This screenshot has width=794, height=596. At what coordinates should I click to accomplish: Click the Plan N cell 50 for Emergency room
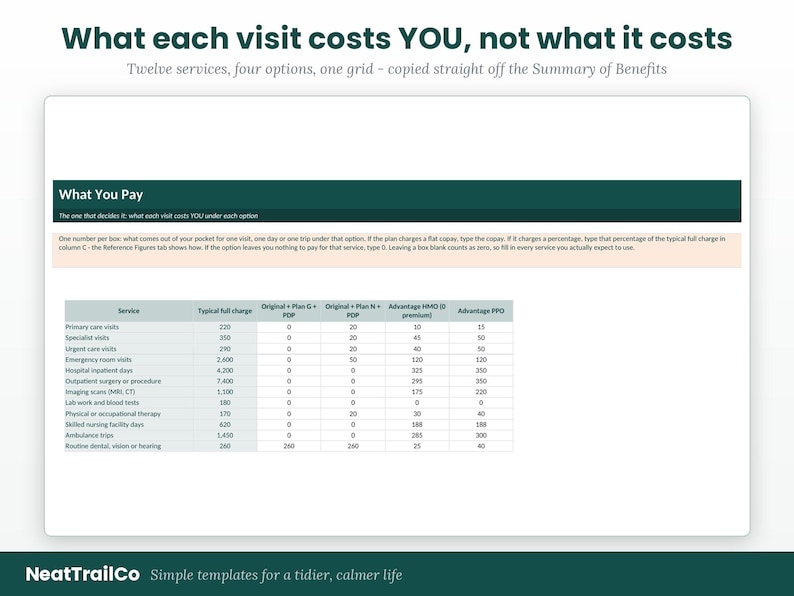click(353, 360)
